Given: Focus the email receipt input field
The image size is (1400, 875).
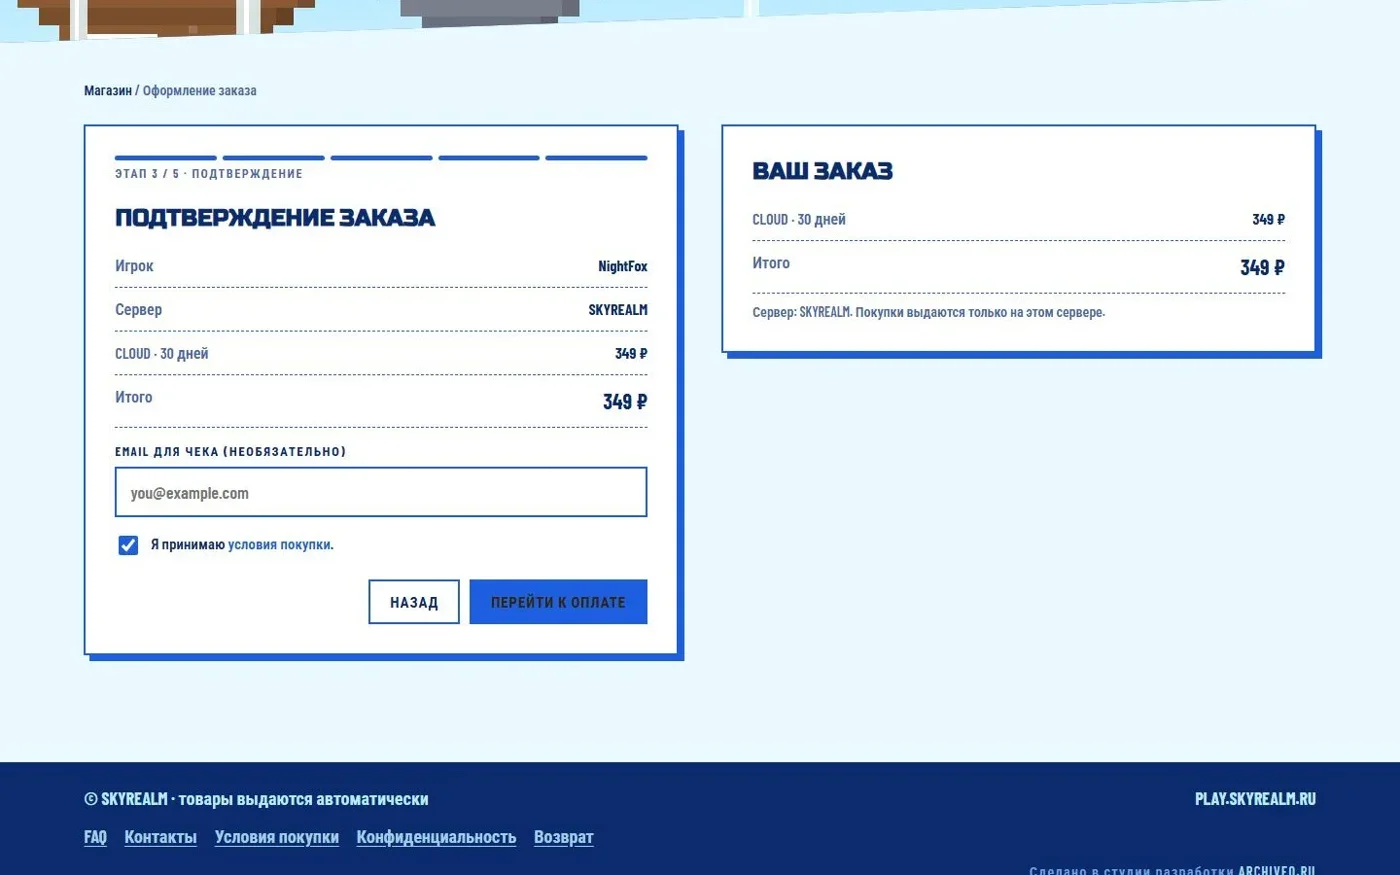Looking at the screenshot, I should (x=381, y=492).
